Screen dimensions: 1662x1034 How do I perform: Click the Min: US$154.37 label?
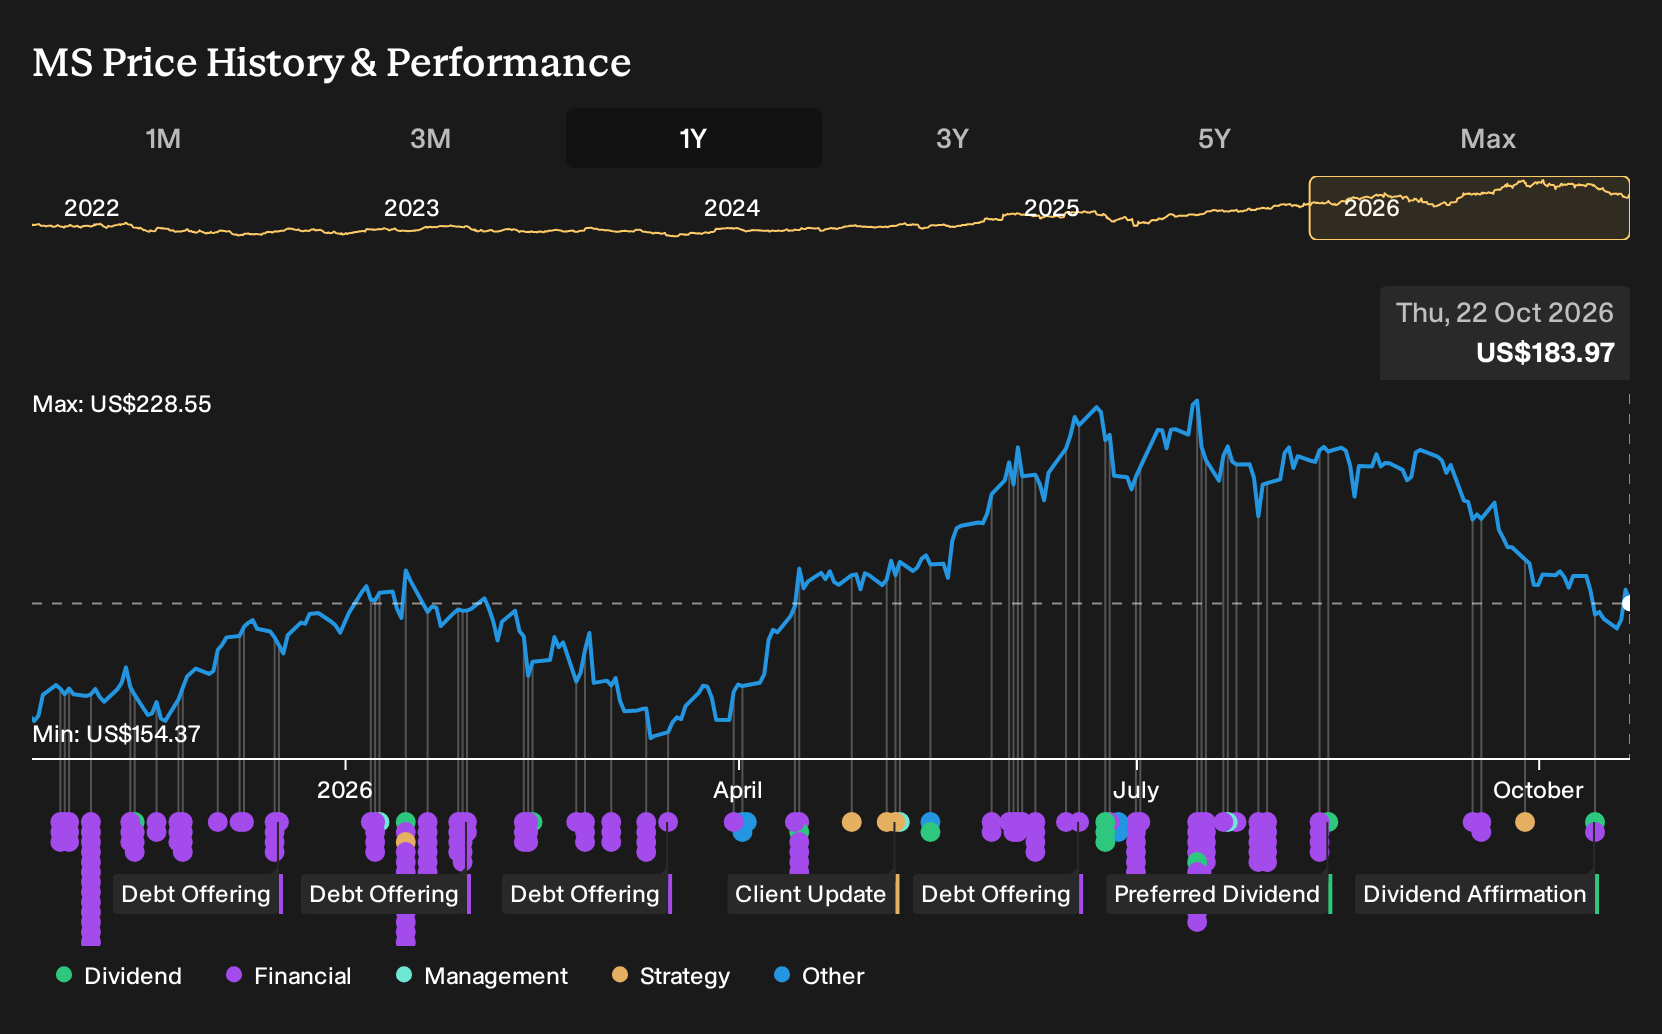click(117, 734)
